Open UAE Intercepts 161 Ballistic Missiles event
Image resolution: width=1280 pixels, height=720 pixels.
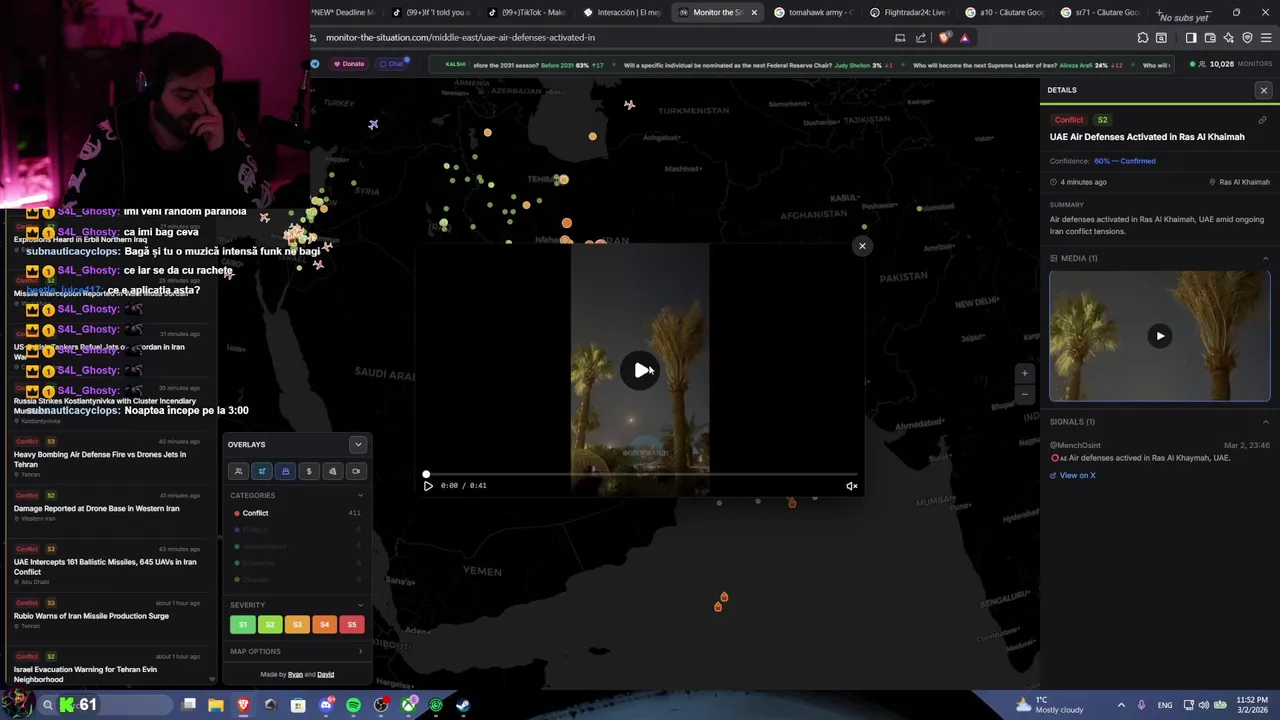(108, 566)
